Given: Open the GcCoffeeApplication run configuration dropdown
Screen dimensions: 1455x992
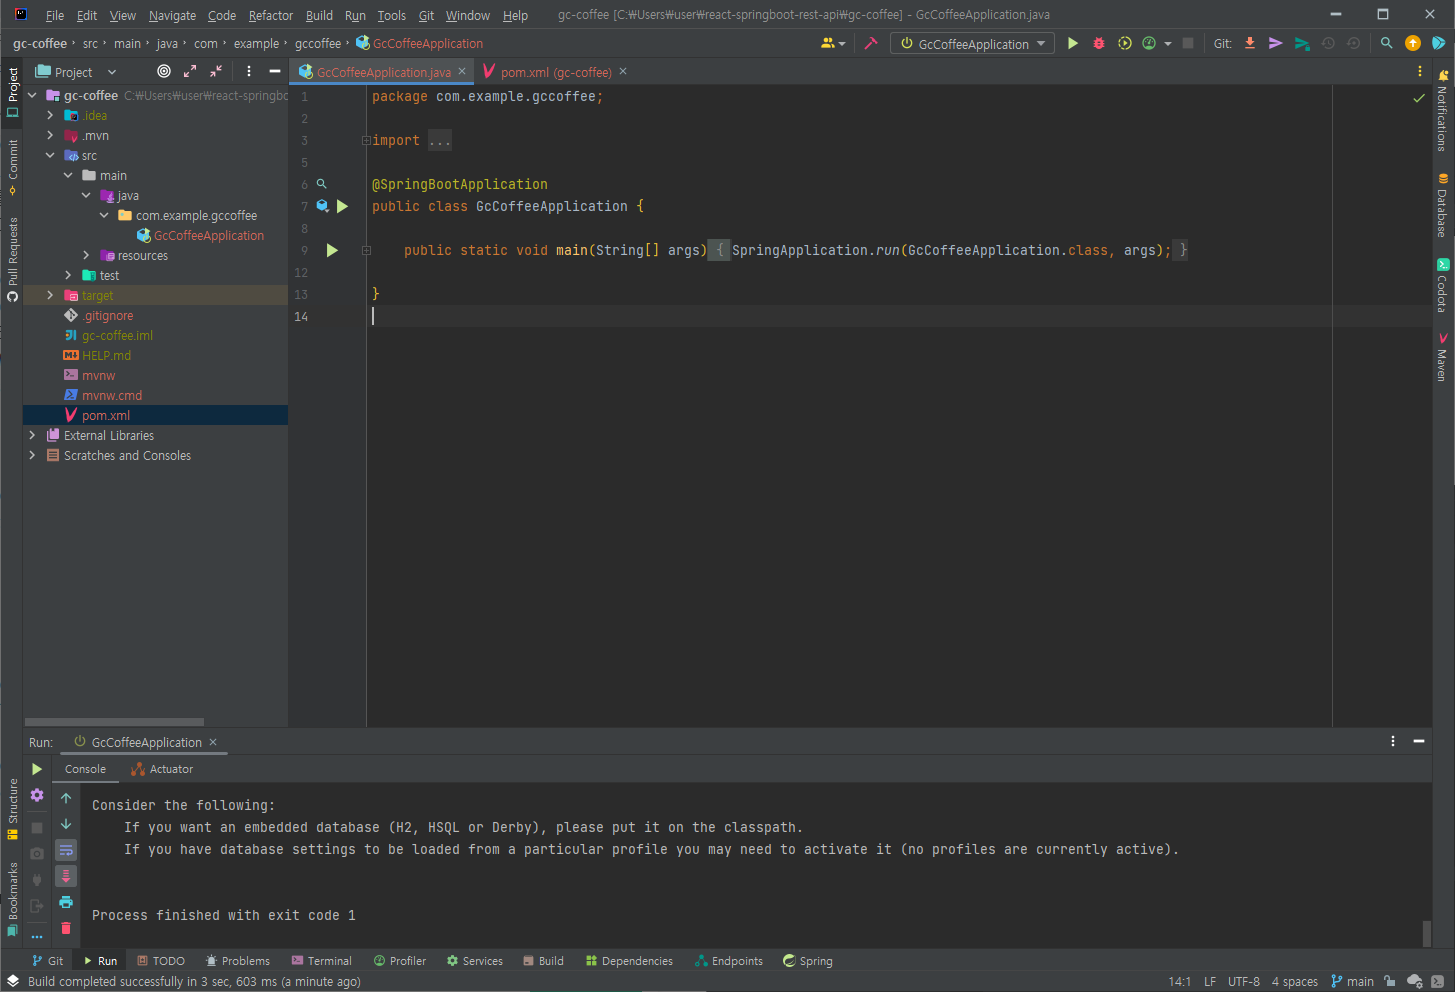Looking at the screenshot, I should tap(973, 44).
